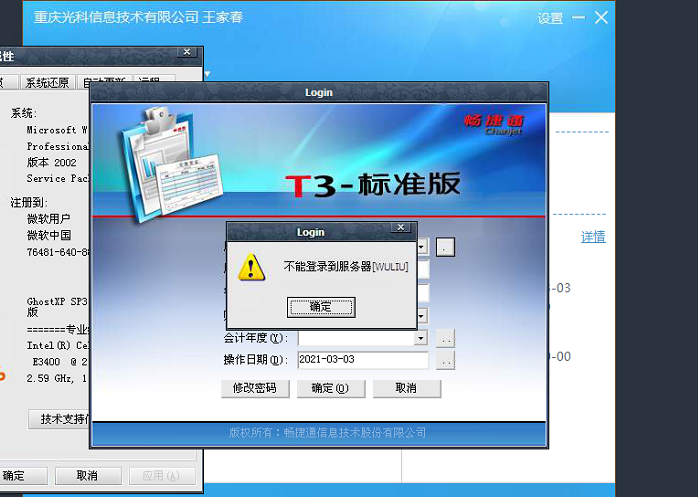This screenshot has width=698, height=497.
Task: Click the browse button beside 操作日期
Action: click(446, 360)
